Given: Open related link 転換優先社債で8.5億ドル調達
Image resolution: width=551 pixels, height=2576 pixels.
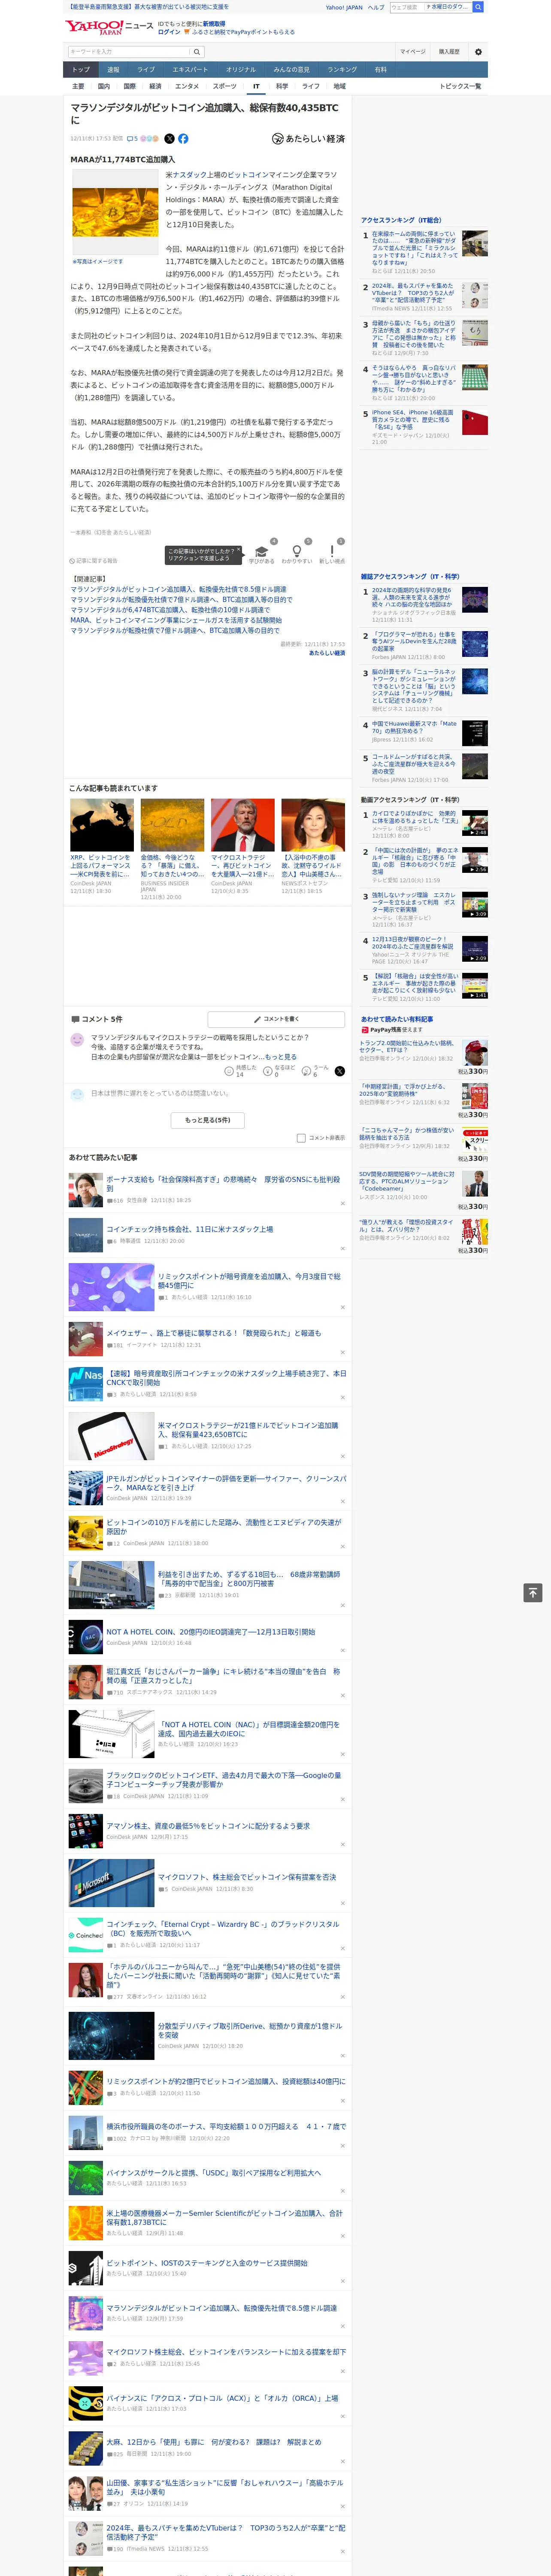Looking at the screenshot, I should [x=178, y=590].
